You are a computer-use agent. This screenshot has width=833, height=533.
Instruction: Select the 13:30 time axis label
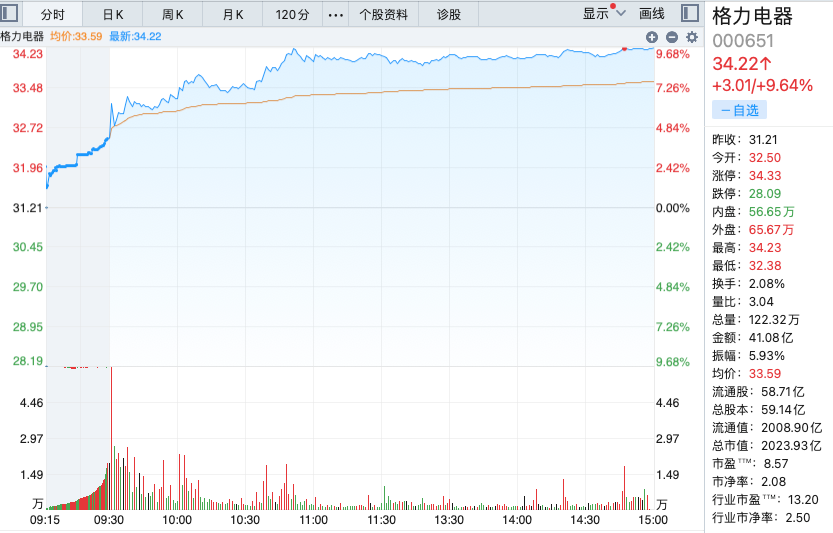449,520
